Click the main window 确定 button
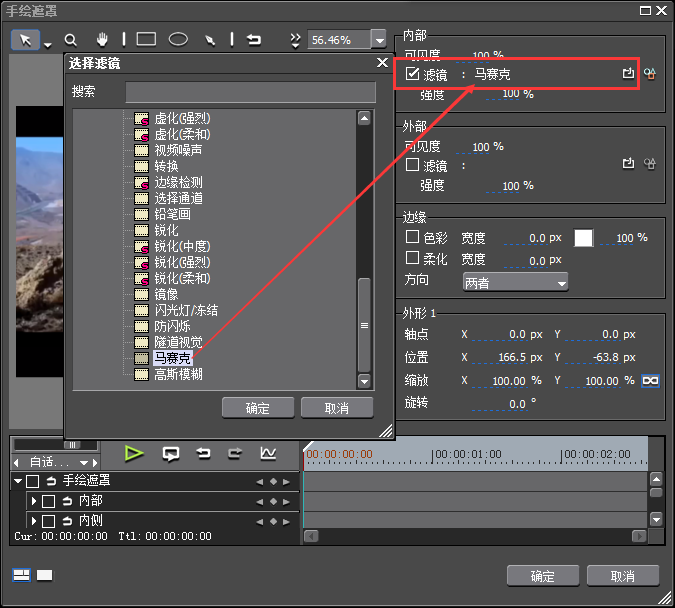Viewport: 675px width, 608px height. click(542, 576)
